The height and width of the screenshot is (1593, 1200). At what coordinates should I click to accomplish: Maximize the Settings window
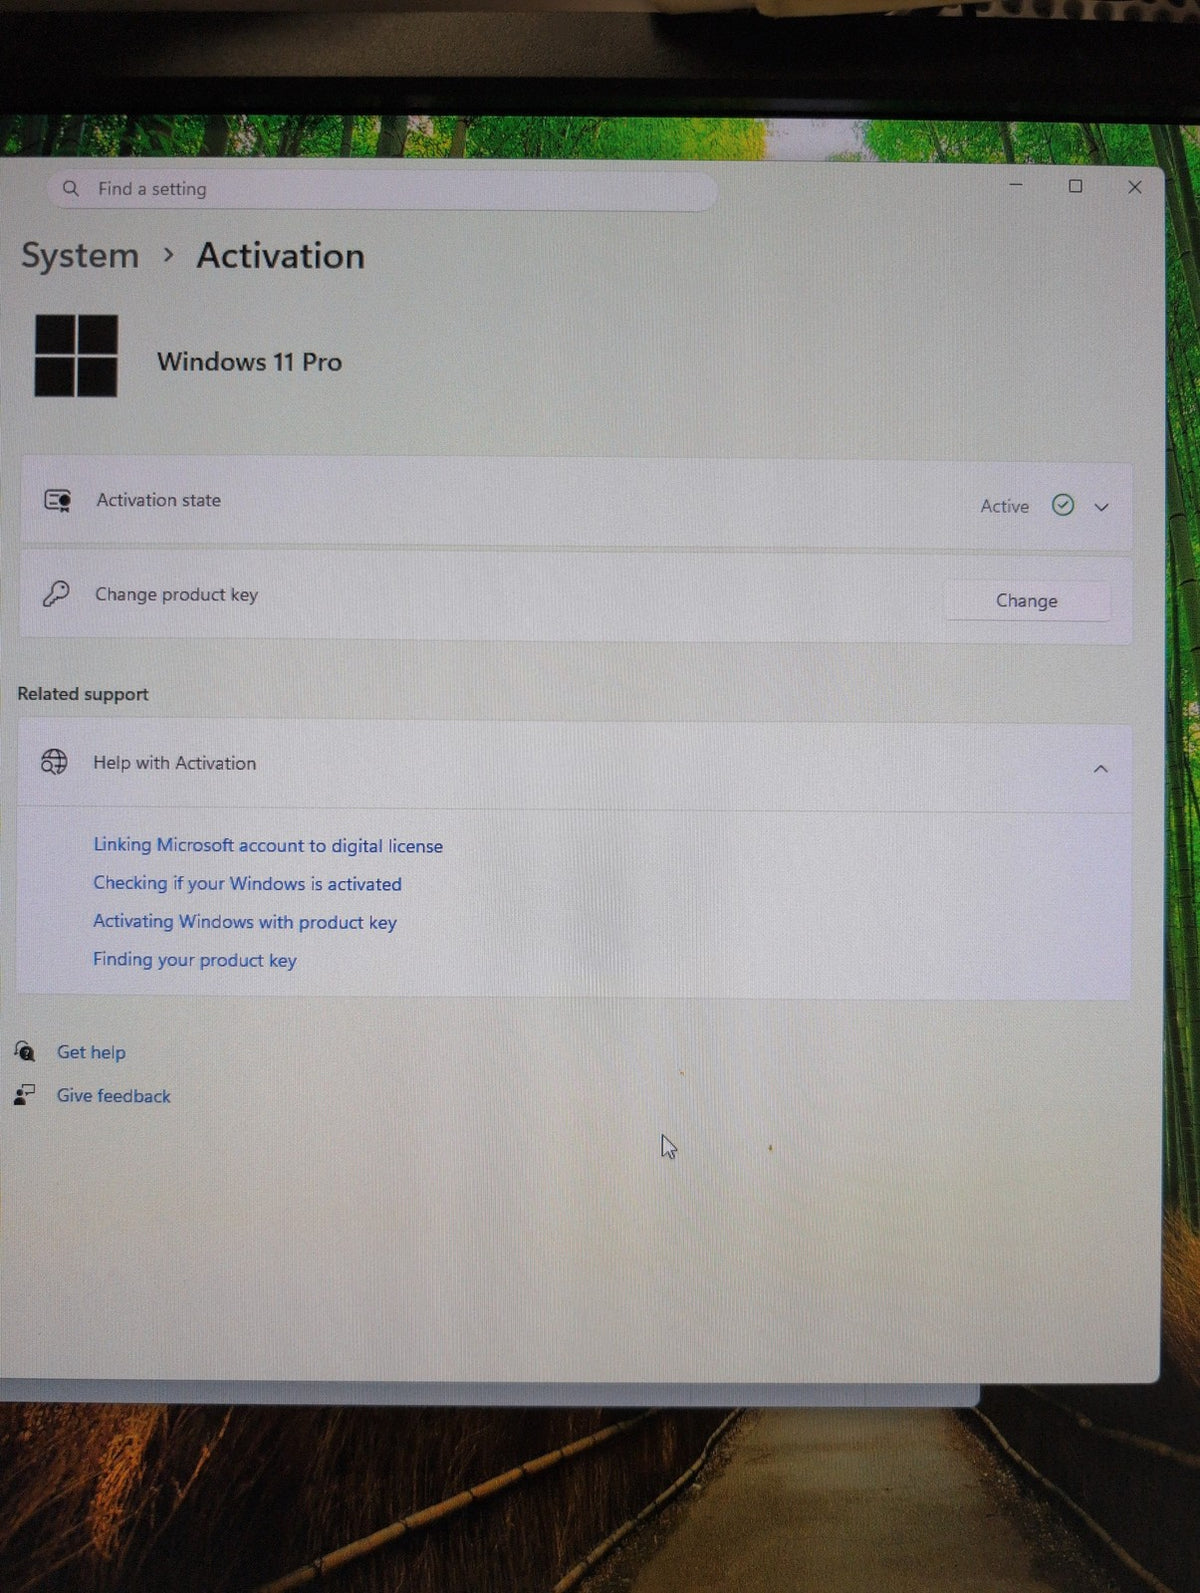point(1075,186)
